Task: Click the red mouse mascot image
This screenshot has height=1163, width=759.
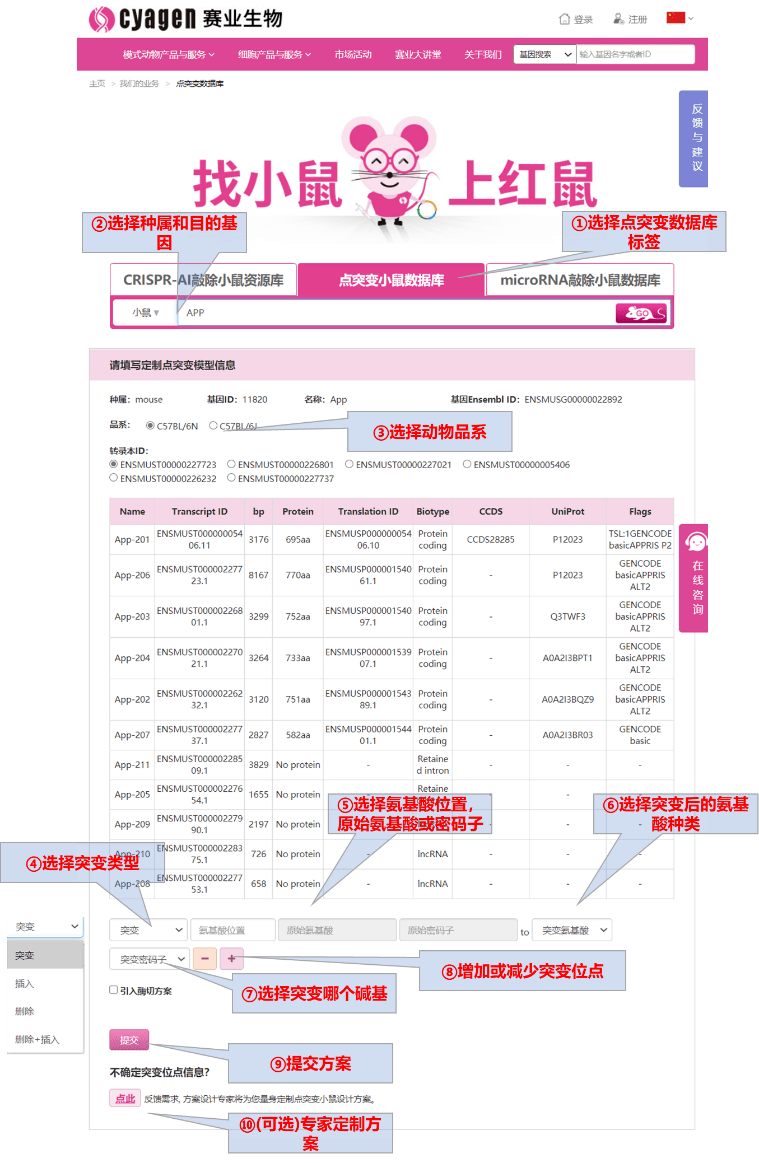Action: (390, 171)
